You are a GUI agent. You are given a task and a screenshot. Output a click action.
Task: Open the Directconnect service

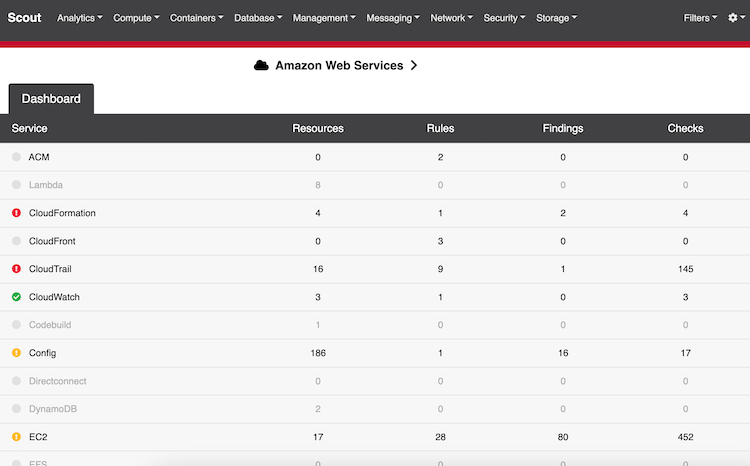coord(57,381)
